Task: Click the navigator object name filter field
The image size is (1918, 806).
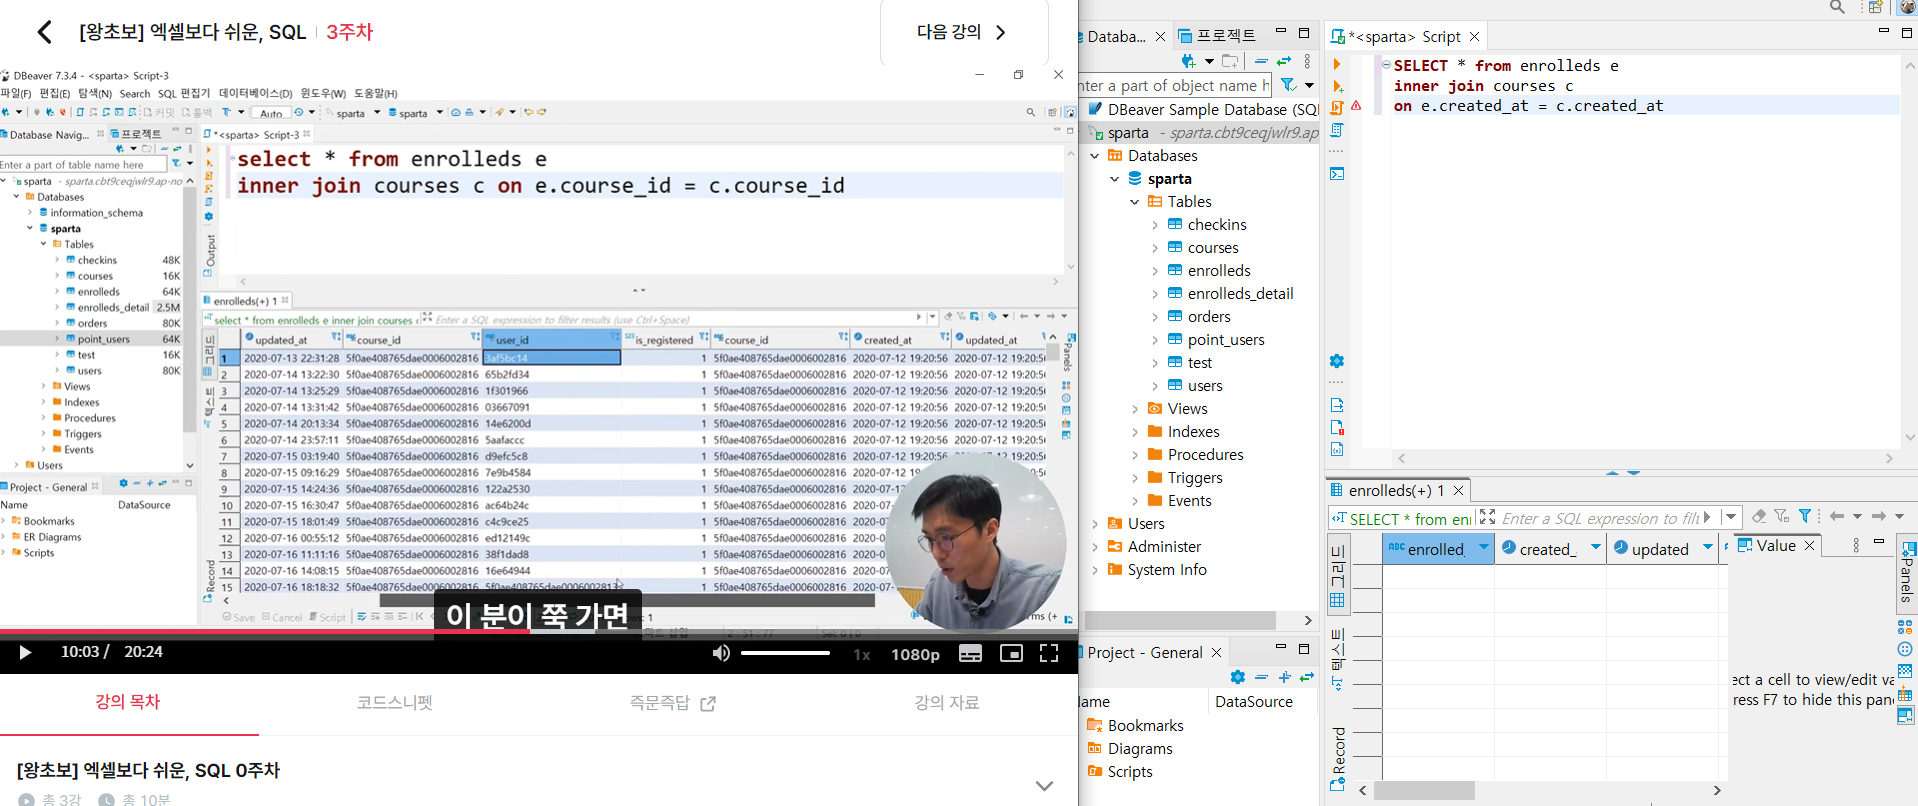Action: [x=1176, y=86]
